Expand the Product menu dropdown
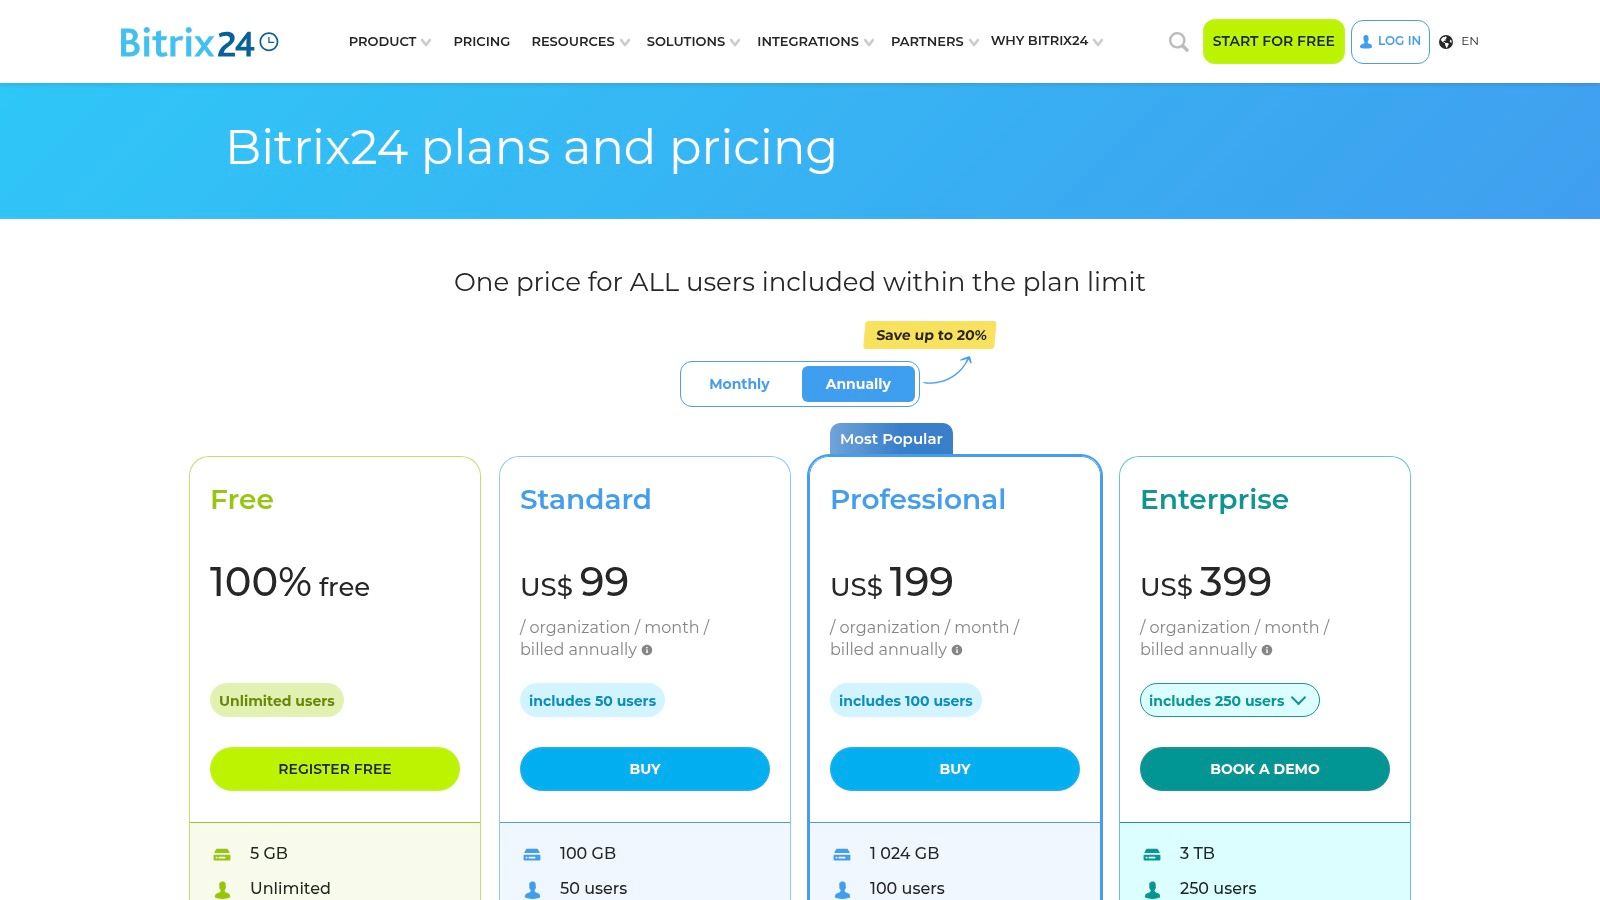 [x=389, y=42]
